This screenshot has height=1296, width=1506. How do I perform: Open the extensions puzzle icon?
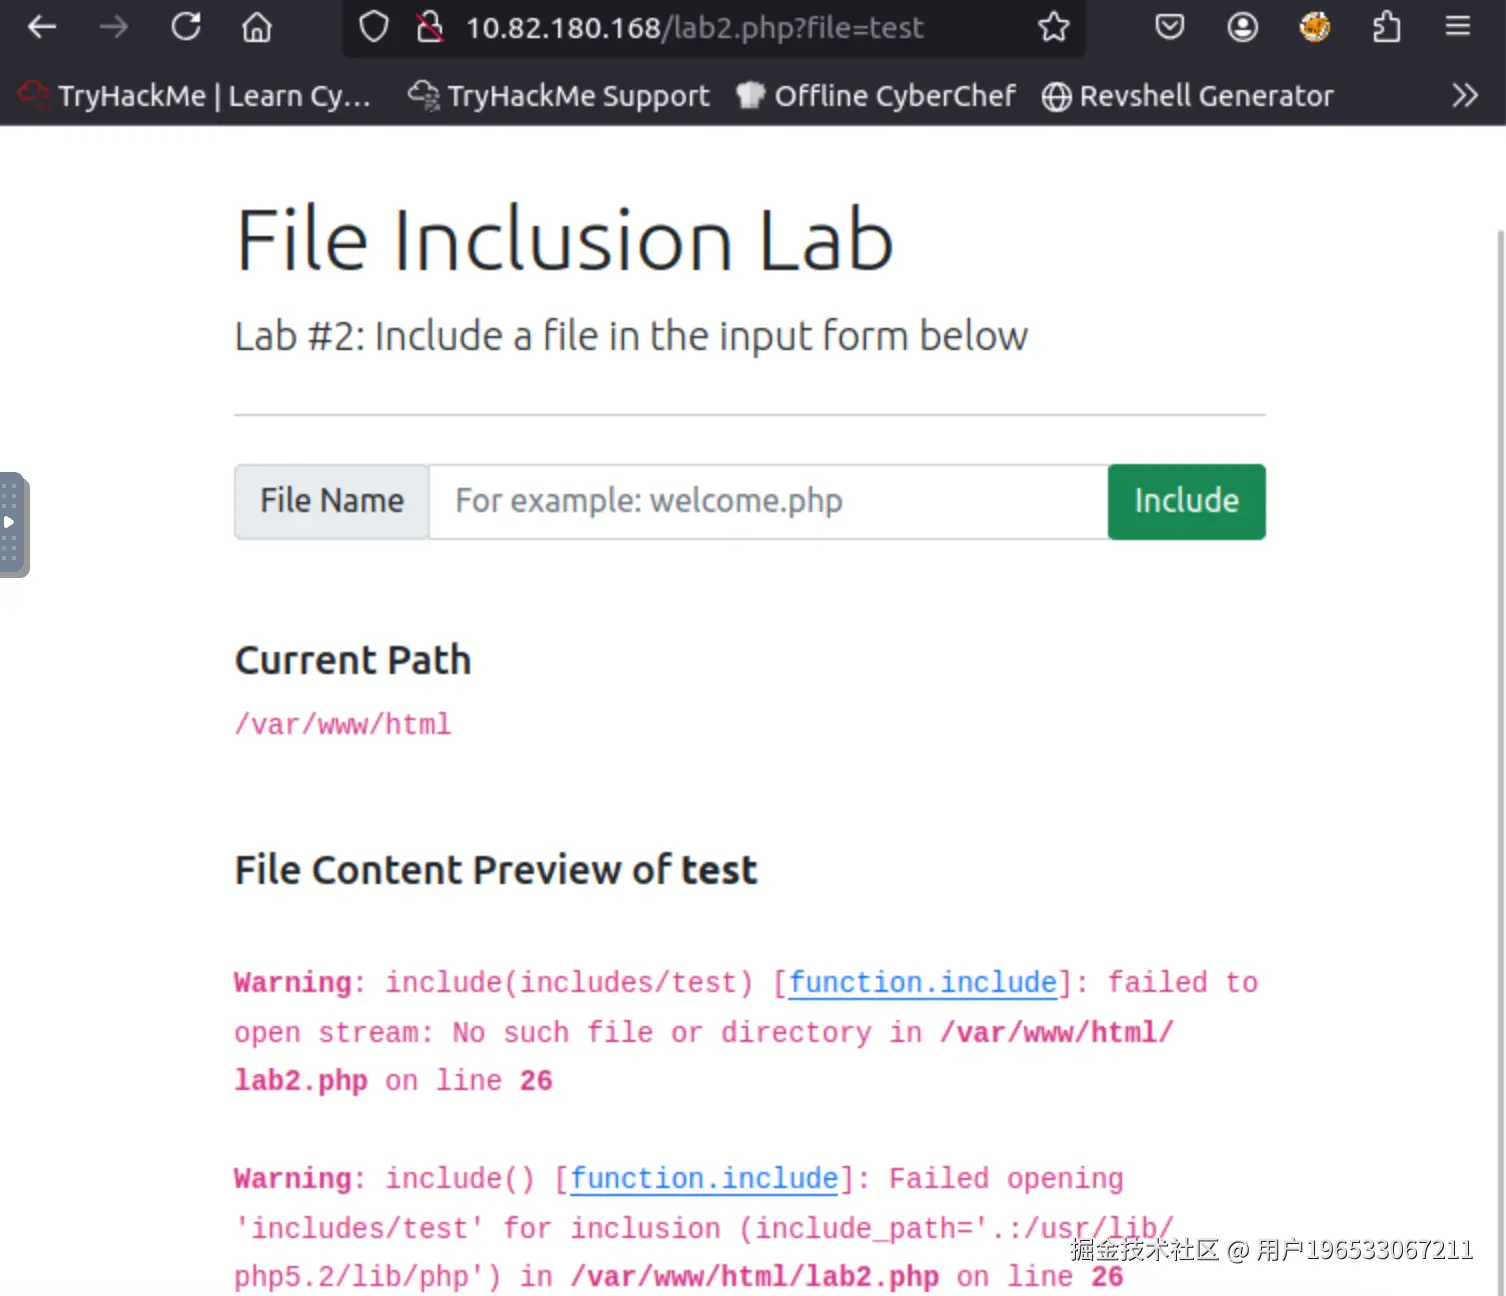(x=1387, y=27)
